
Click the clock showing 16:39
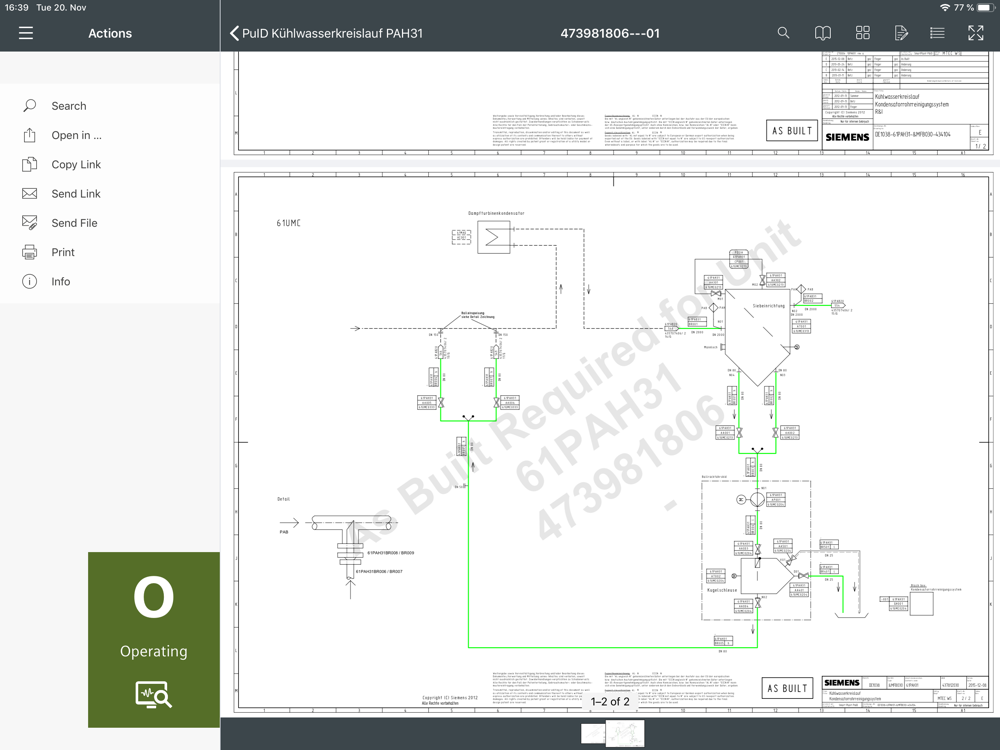coord(17,8)
